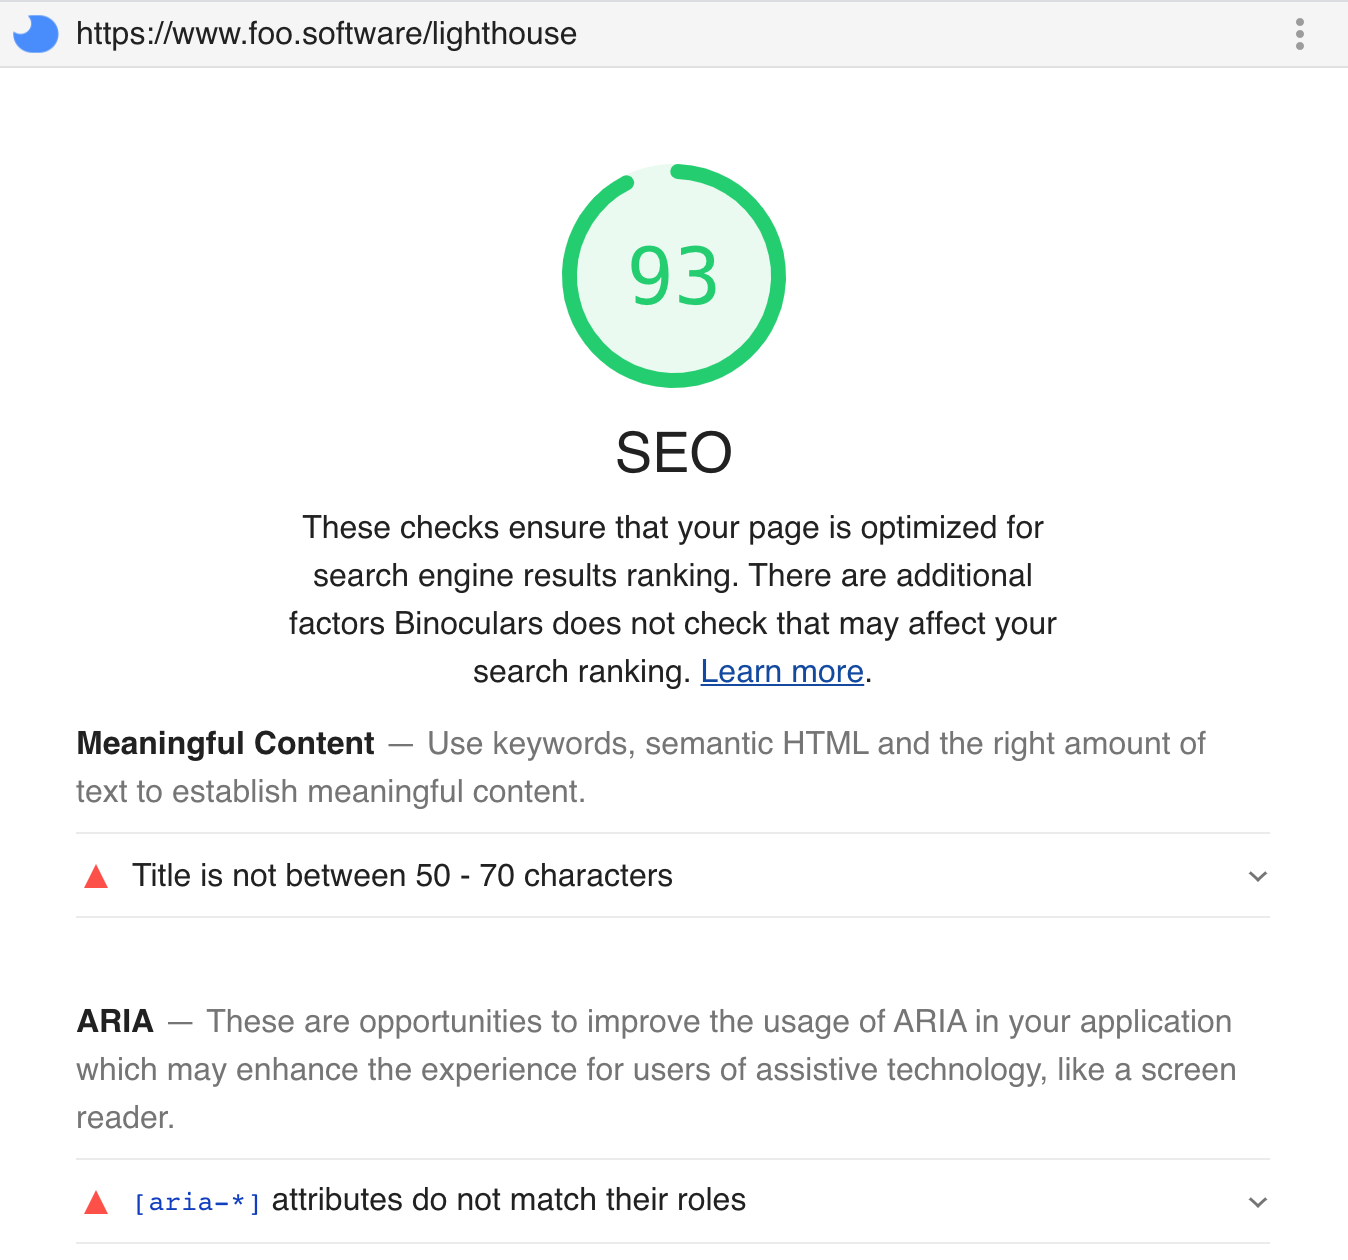Click the [aria-*] code label
The height and width of the screenshot is (1260, 1348).
pyautogui.click(x=196, y=1201)
